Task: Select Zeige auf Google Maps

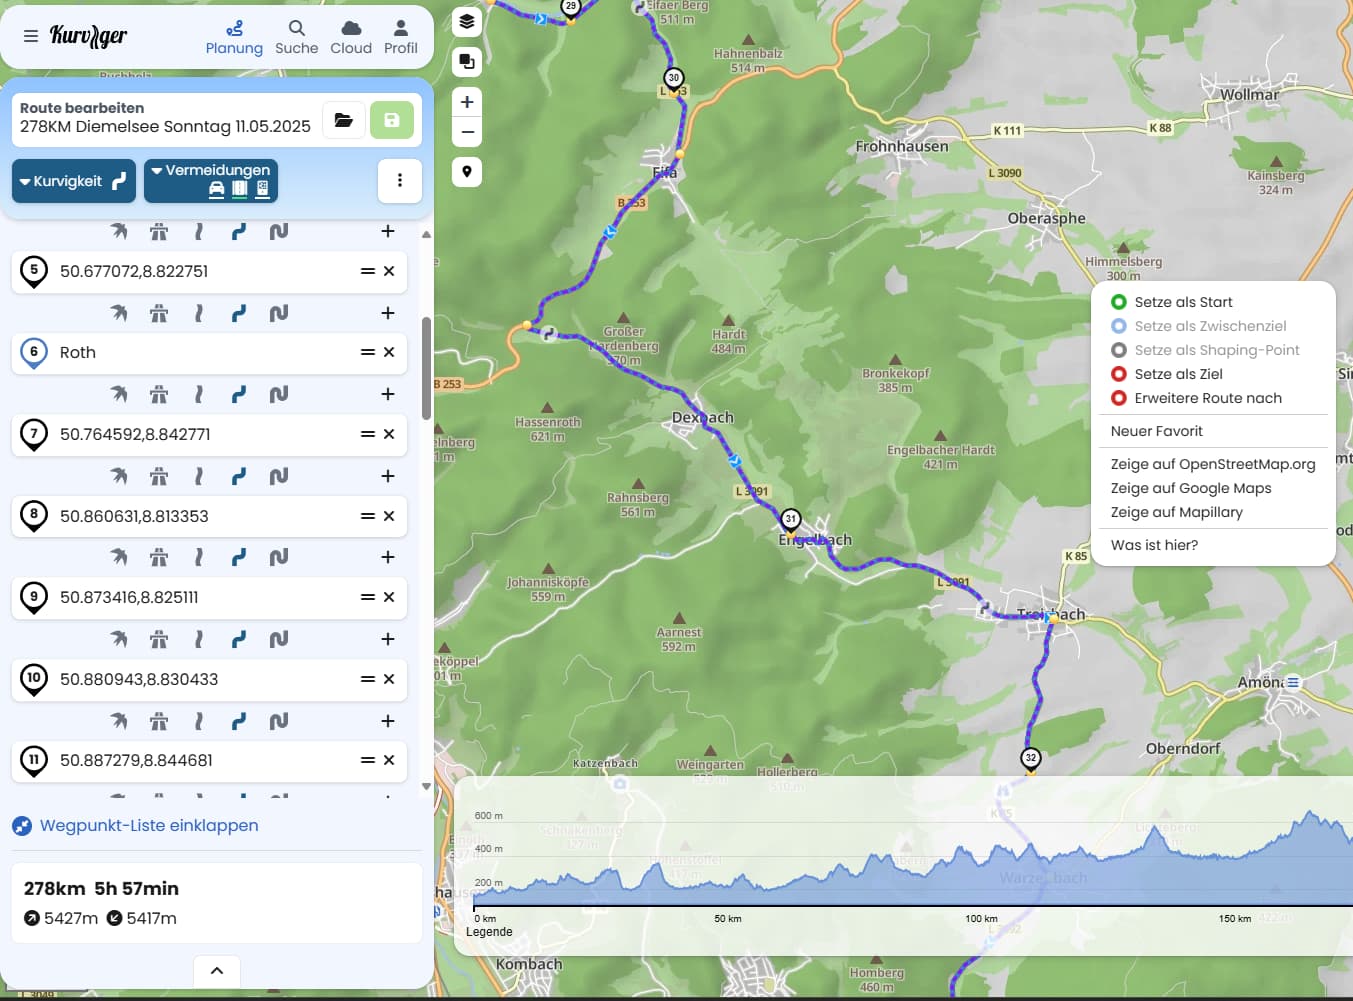Action: [1191, 488]
